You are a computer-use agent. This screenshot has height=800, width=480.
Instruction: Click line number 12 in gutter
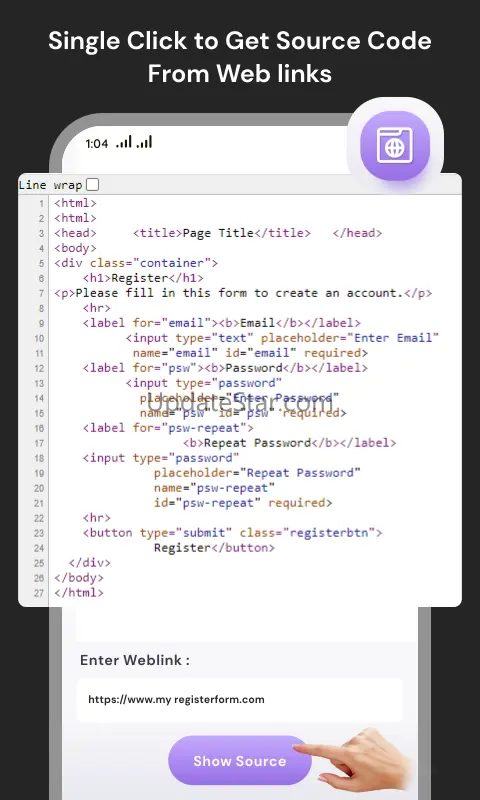click(x=39, y=369)
